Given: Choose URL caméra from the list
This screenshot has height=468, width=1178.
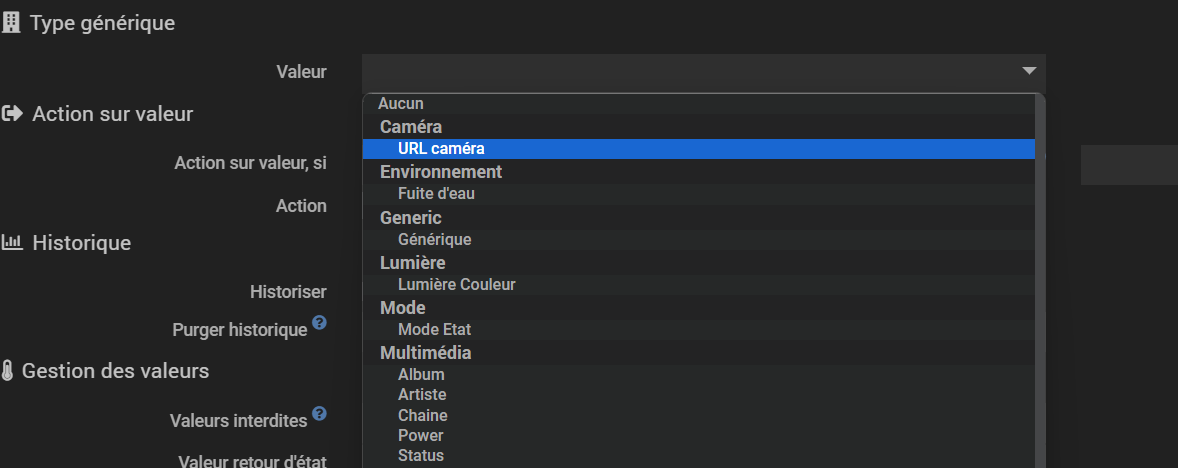Looking at the screenshot, I should (441, 148).
